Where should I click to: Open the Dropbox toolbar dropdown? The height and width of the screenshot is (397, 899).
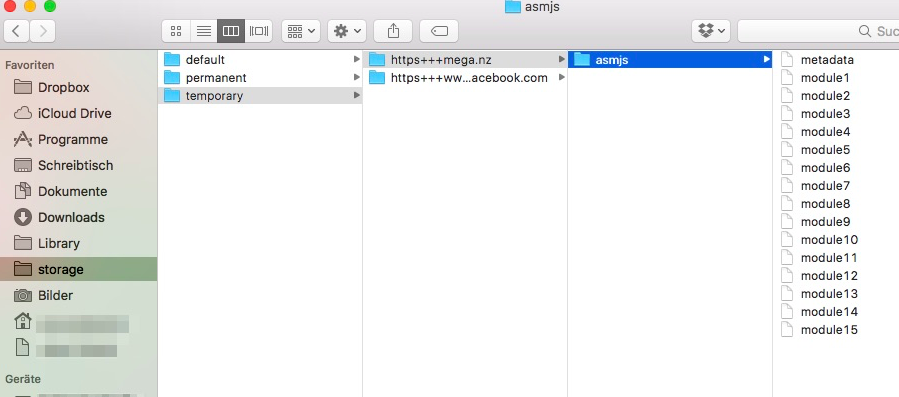pos(711,31)
